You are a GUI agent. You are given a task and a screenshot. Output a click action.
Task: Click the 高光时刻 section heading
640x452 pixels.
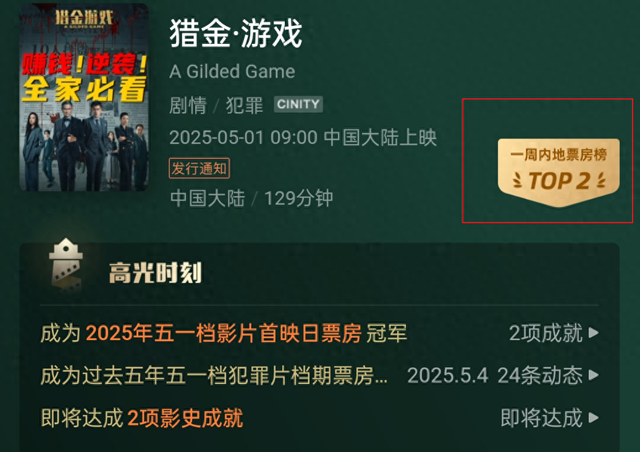click(x=155, y=273)
